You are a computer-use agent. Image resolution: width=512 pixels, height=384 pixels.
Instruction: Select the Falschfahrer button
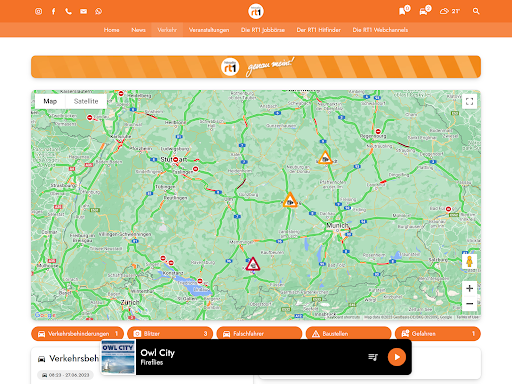pos(259,334)
